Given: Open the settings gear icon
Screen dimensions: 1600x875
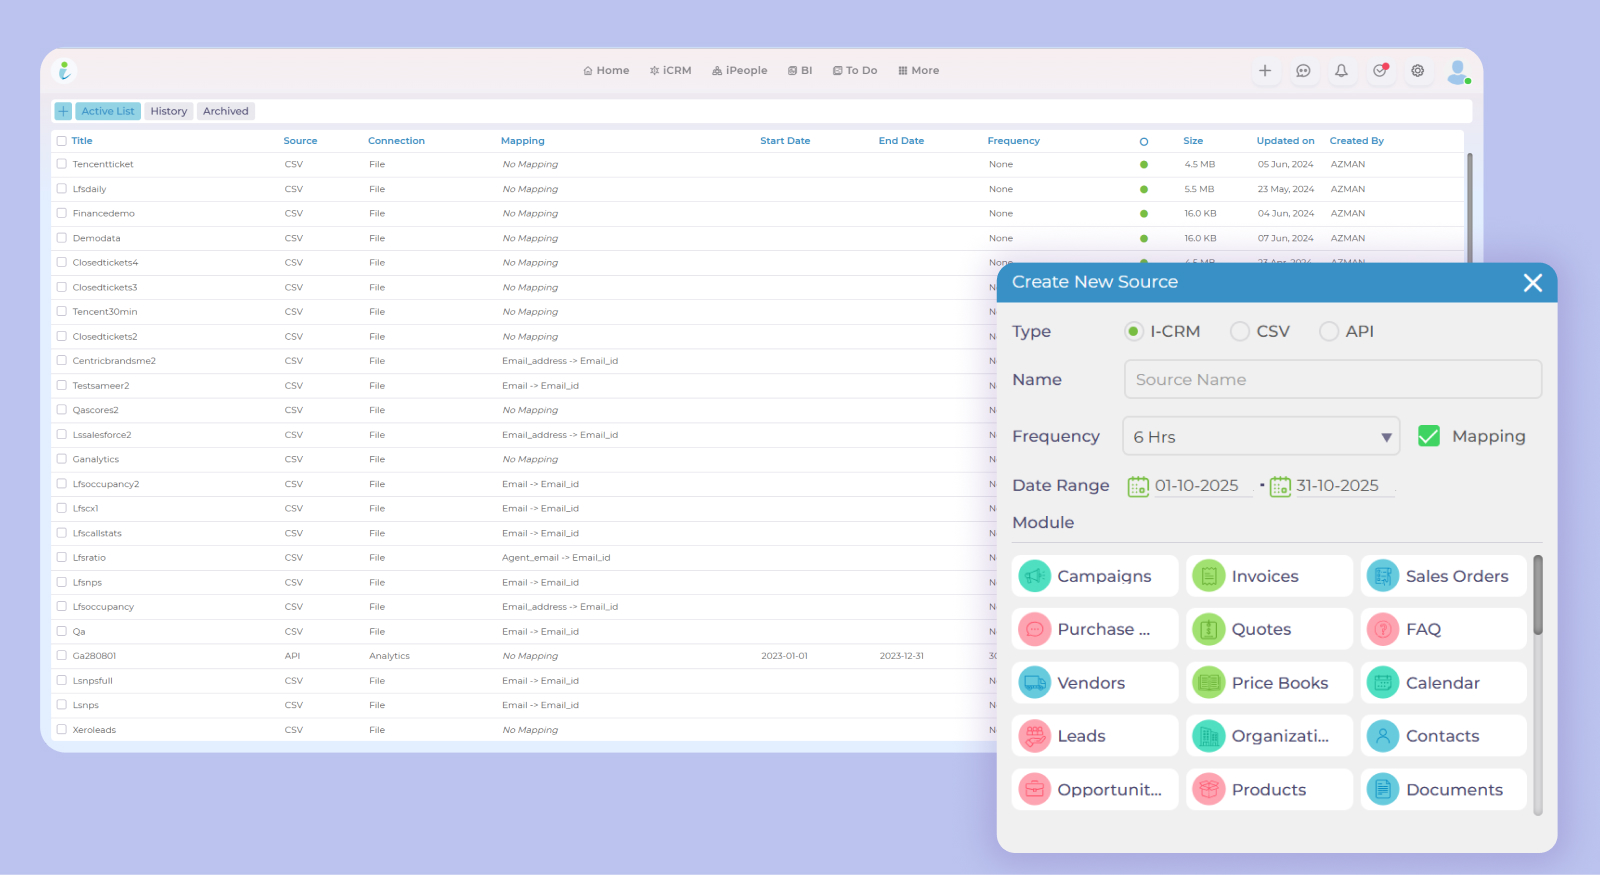Looking at the screenshot, I should pyautogui.click(x=1417, y=71).
